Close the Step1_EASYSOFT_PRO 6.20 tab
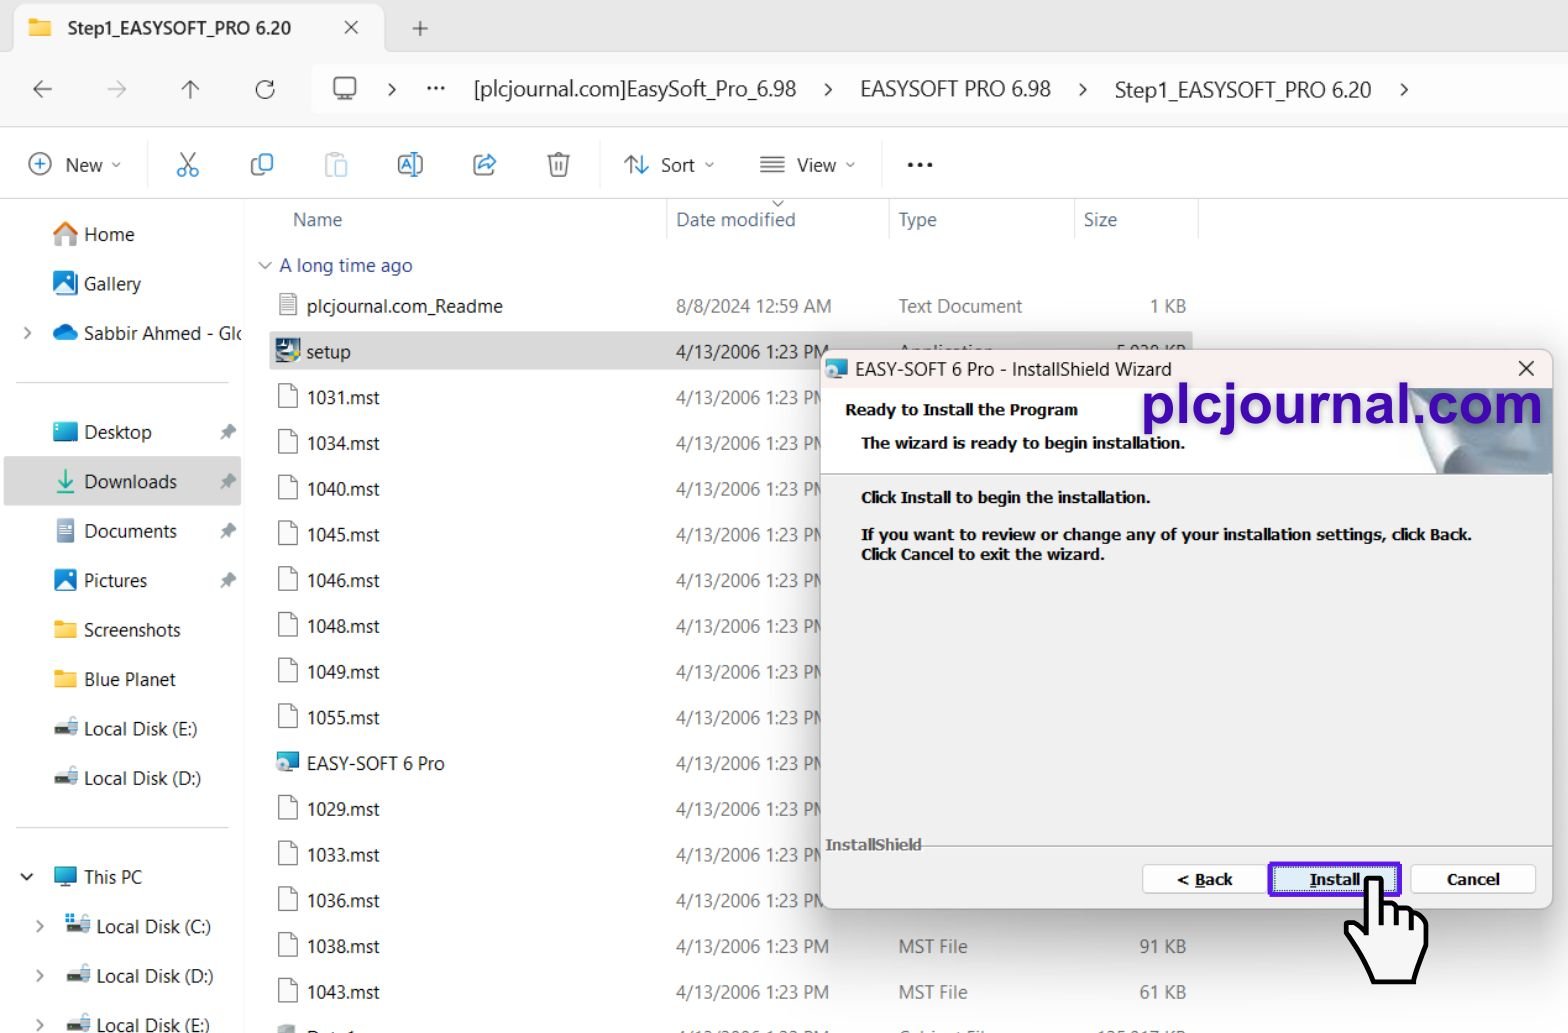This screenshot has height=1033, width=1568. [x=351, y=28]
